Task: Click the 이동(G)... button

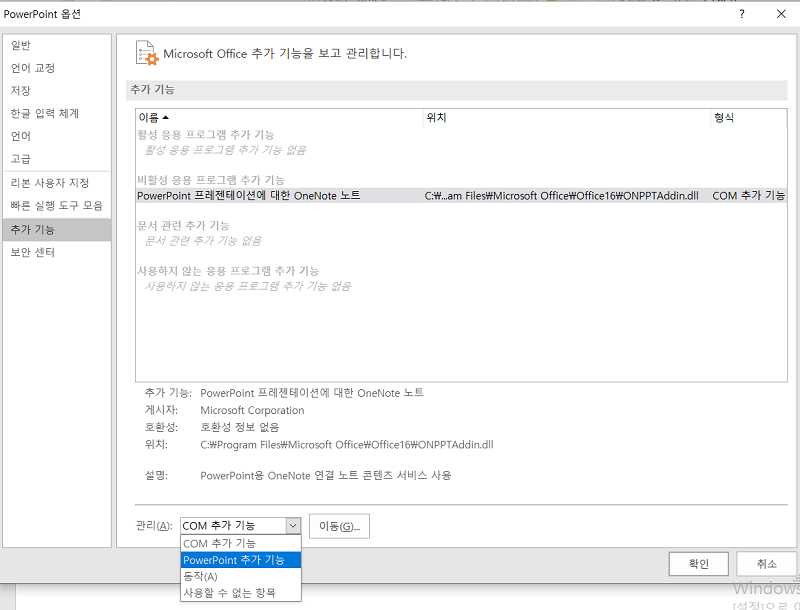Action: coord(339,526)
